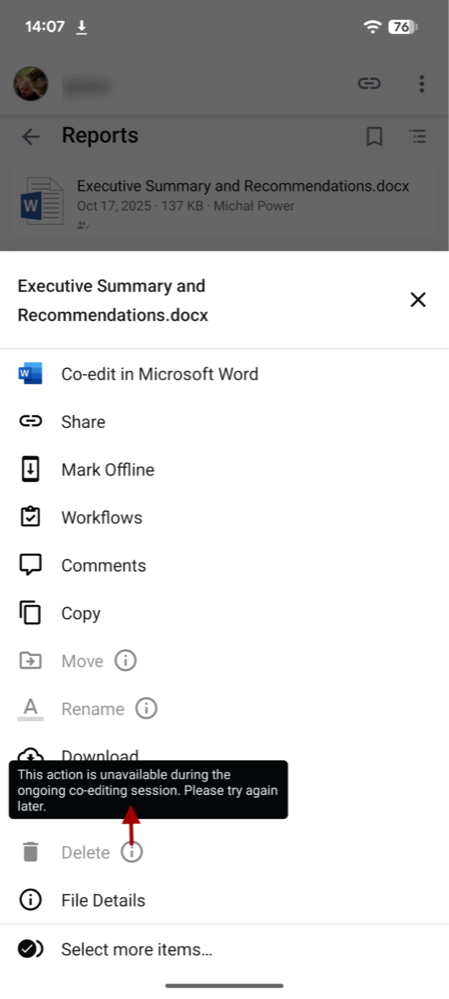This screenshot has height=999, width=449.
Task: Tap the Mark Offline phone-download icon
Action: point(31,470)
